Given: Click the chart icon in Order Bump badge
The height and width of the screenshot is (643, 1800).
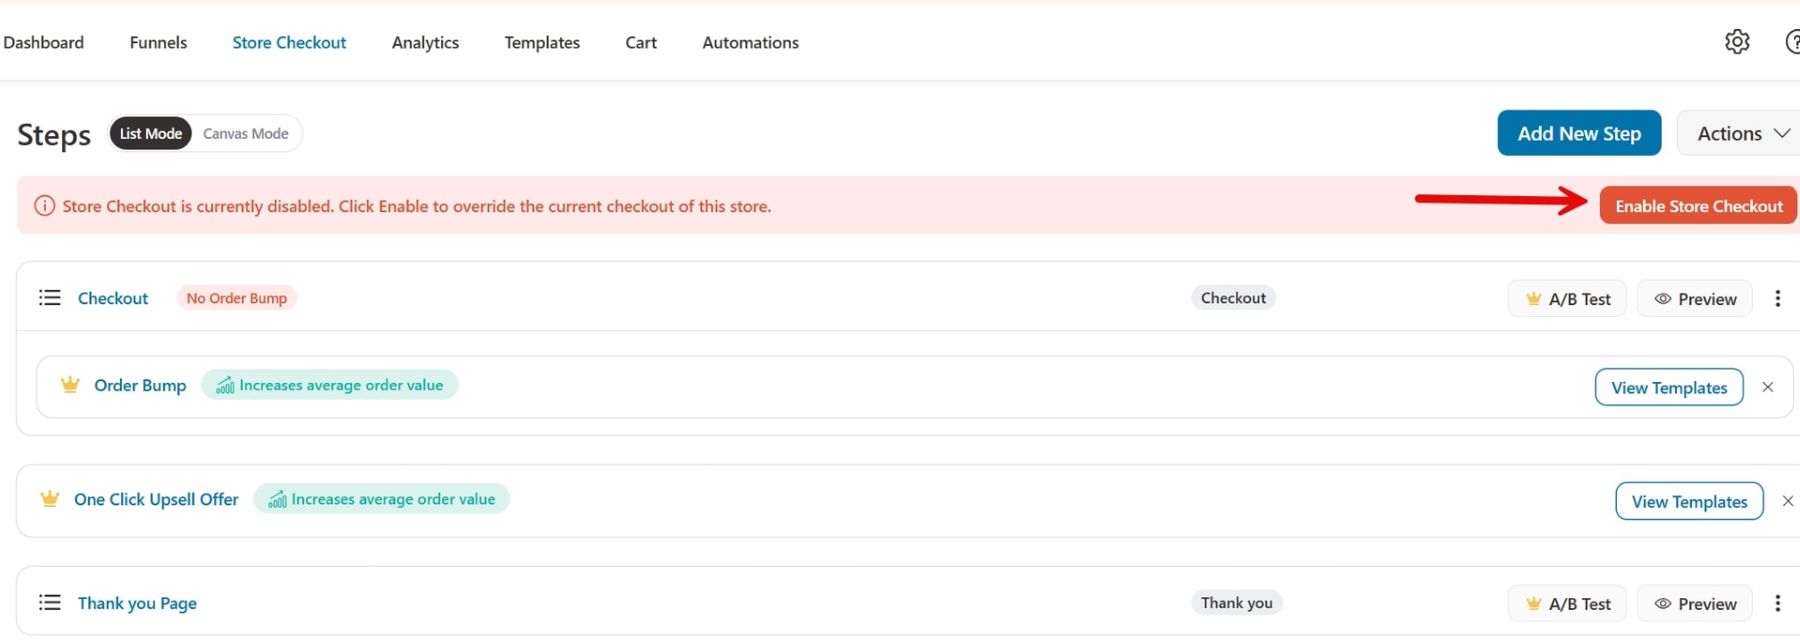Looking at the screenshot, I should click(x=225, y=386).
